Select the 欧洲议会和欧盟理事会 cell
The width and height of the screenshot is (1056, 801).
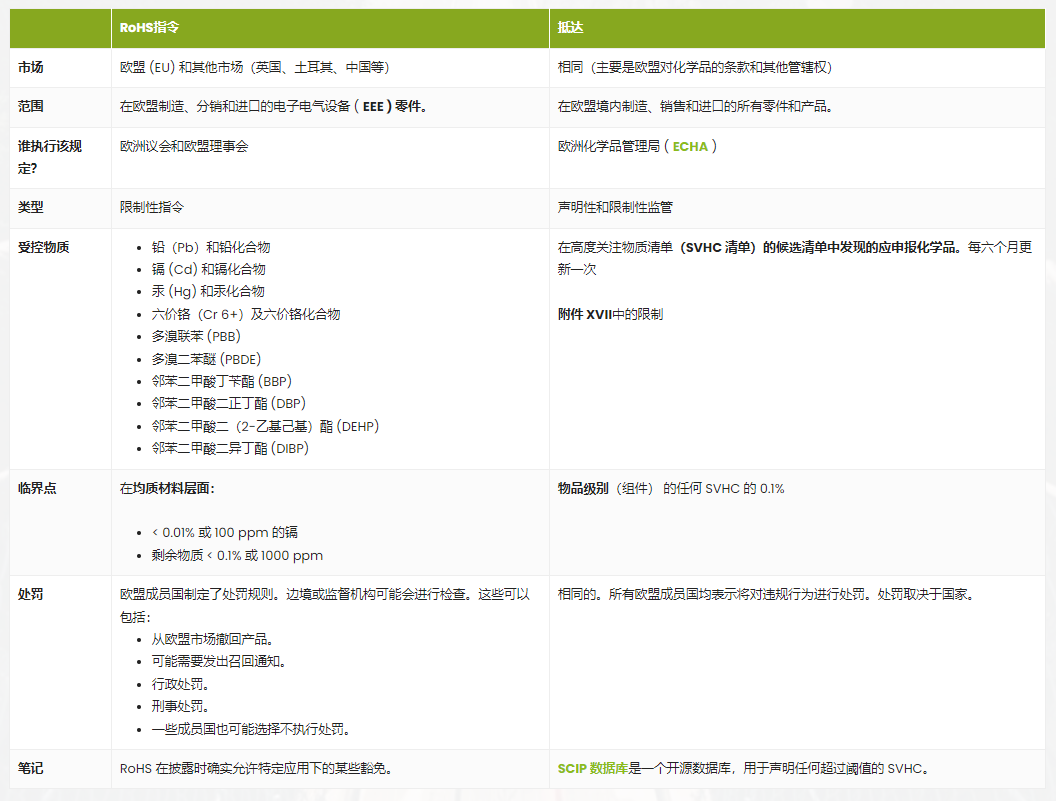pos(186,146)
